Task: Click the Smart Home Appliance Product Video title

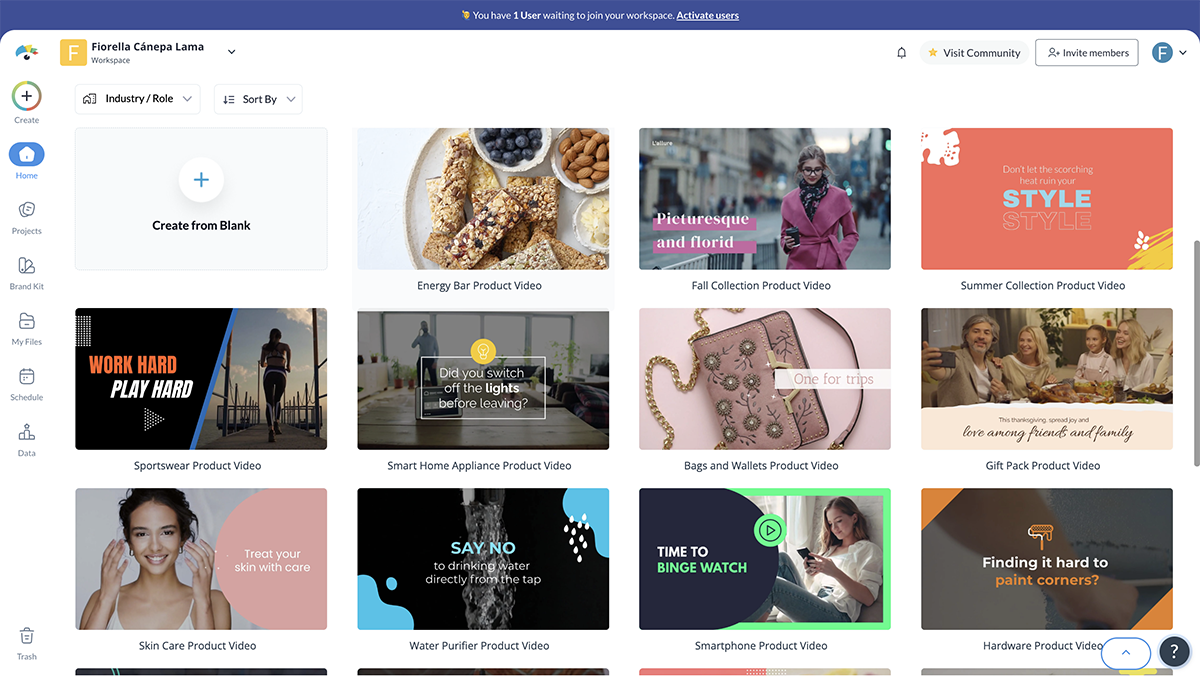Action: click(479, 466)
